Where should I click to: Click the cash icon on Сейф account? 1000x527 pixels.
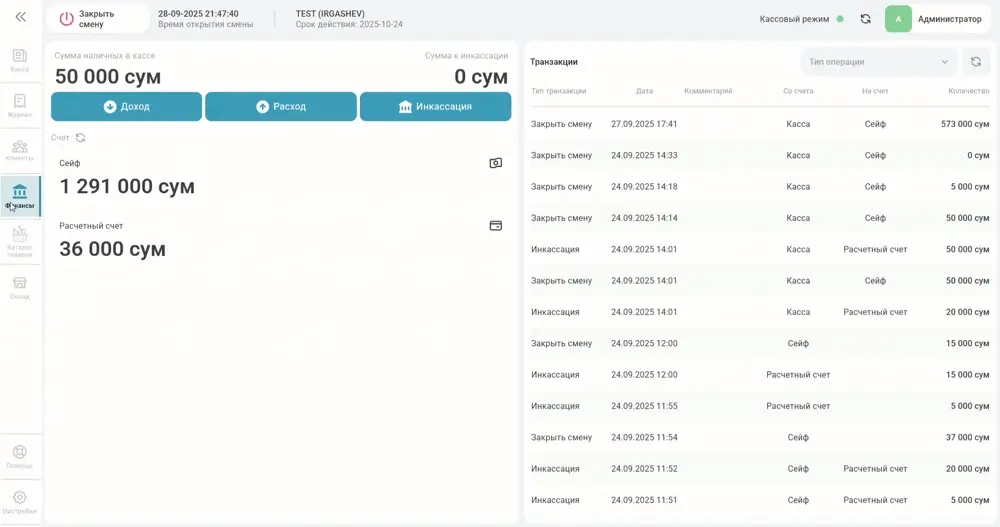[496, 163]
